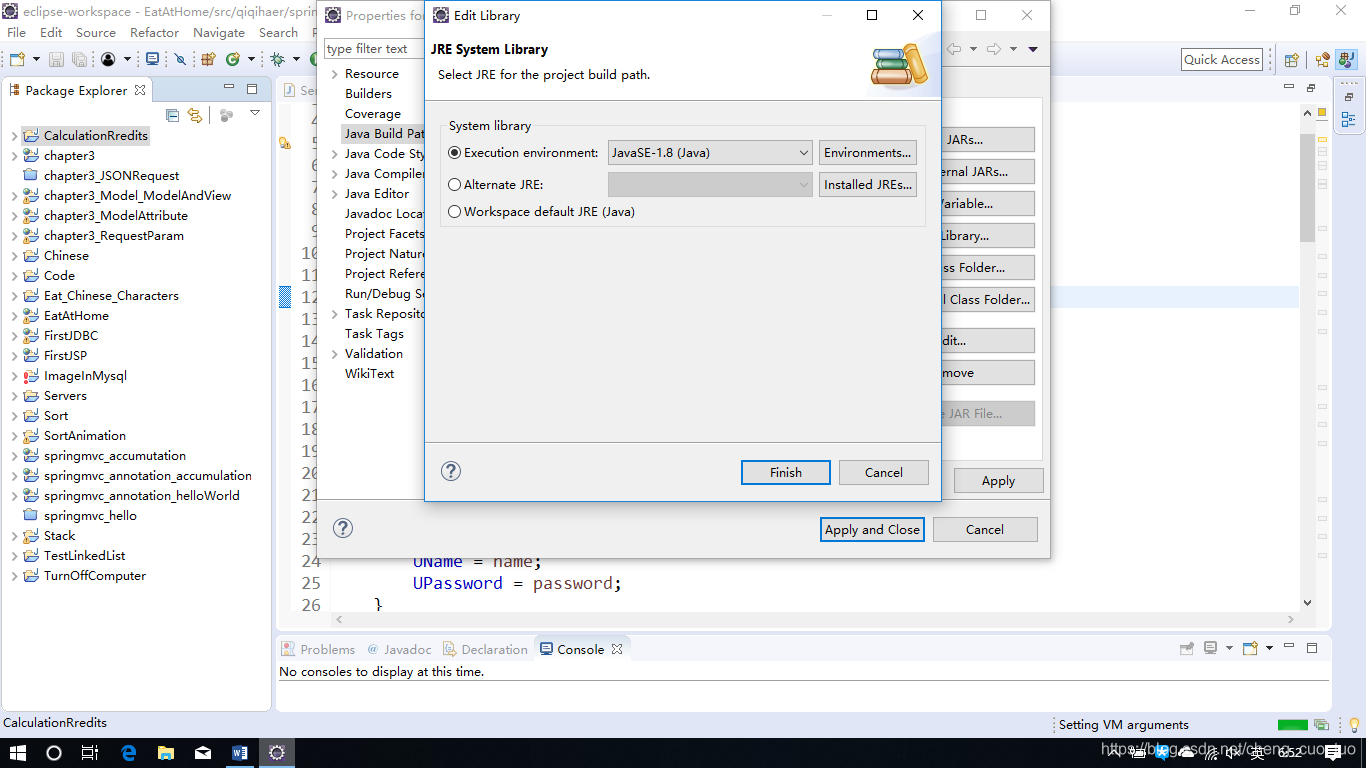Open File Explorer from taskbar
Viewport: 1366px width, 768px height.
point(165,753)
